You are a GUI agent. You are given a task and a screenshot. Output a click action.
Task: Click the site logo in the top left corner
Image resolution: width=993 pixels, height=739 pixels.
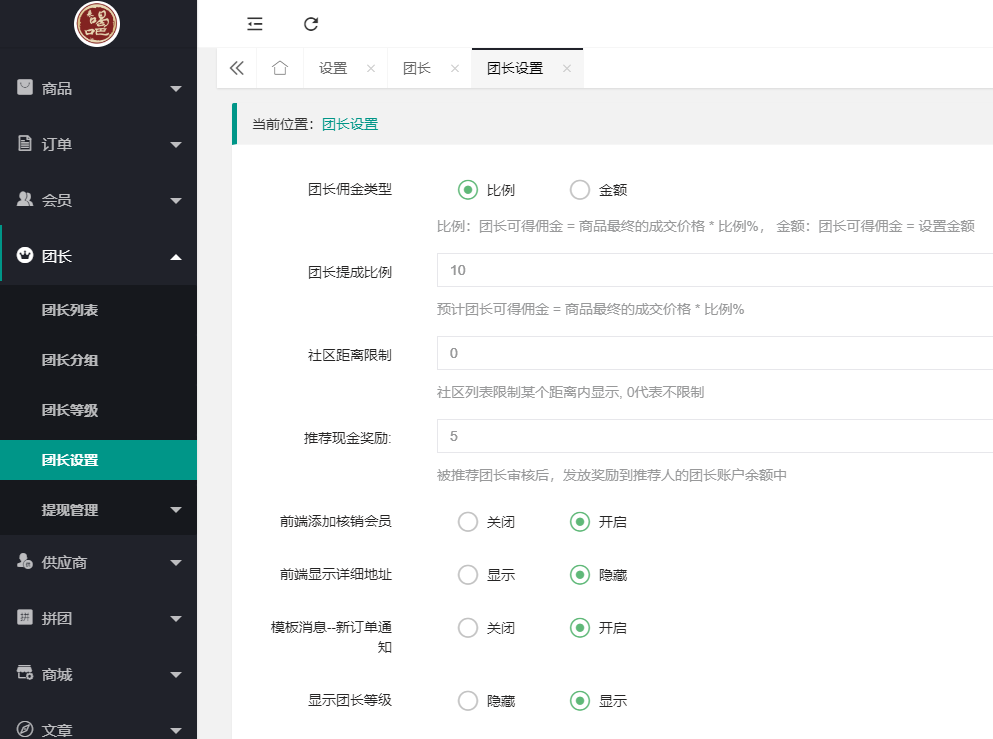97,24
